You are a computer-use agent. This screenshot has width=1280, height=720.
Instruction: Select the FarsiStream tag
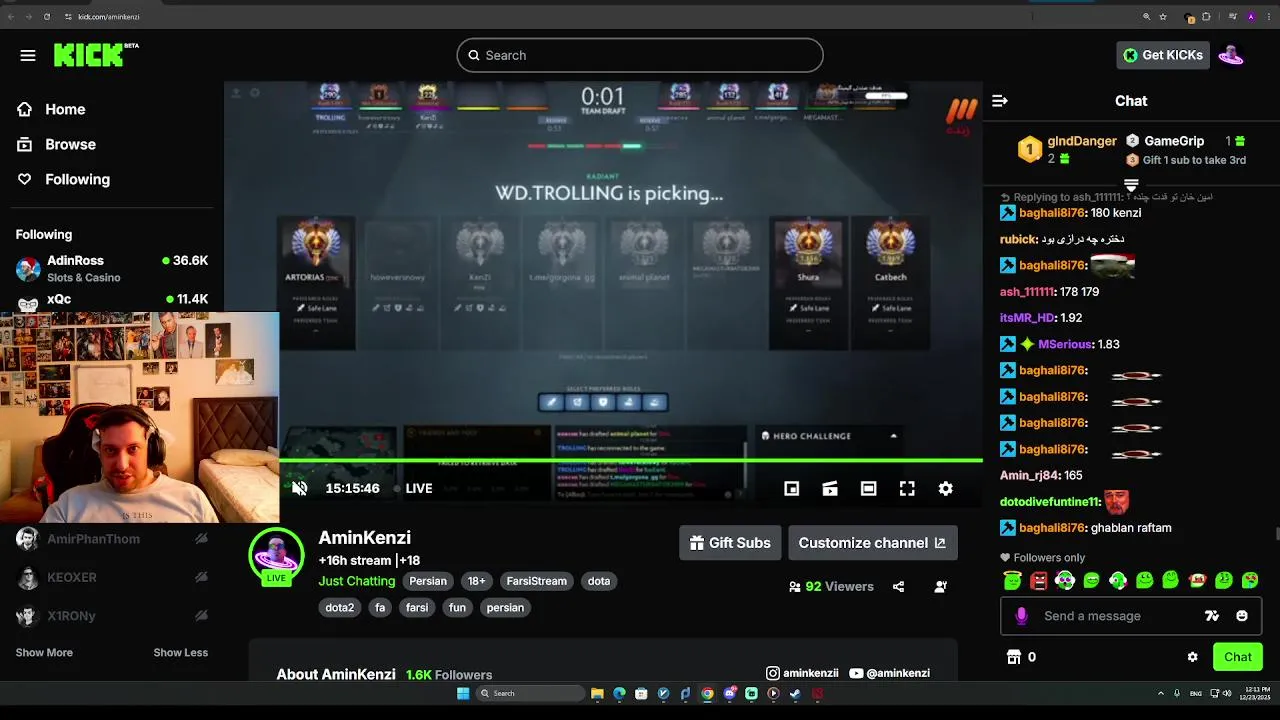(x=536, y=581)
